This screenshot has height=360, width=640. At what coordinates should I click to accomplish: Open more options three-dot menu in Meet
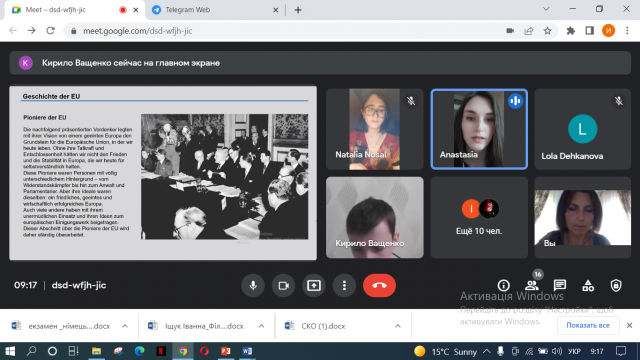344,285
